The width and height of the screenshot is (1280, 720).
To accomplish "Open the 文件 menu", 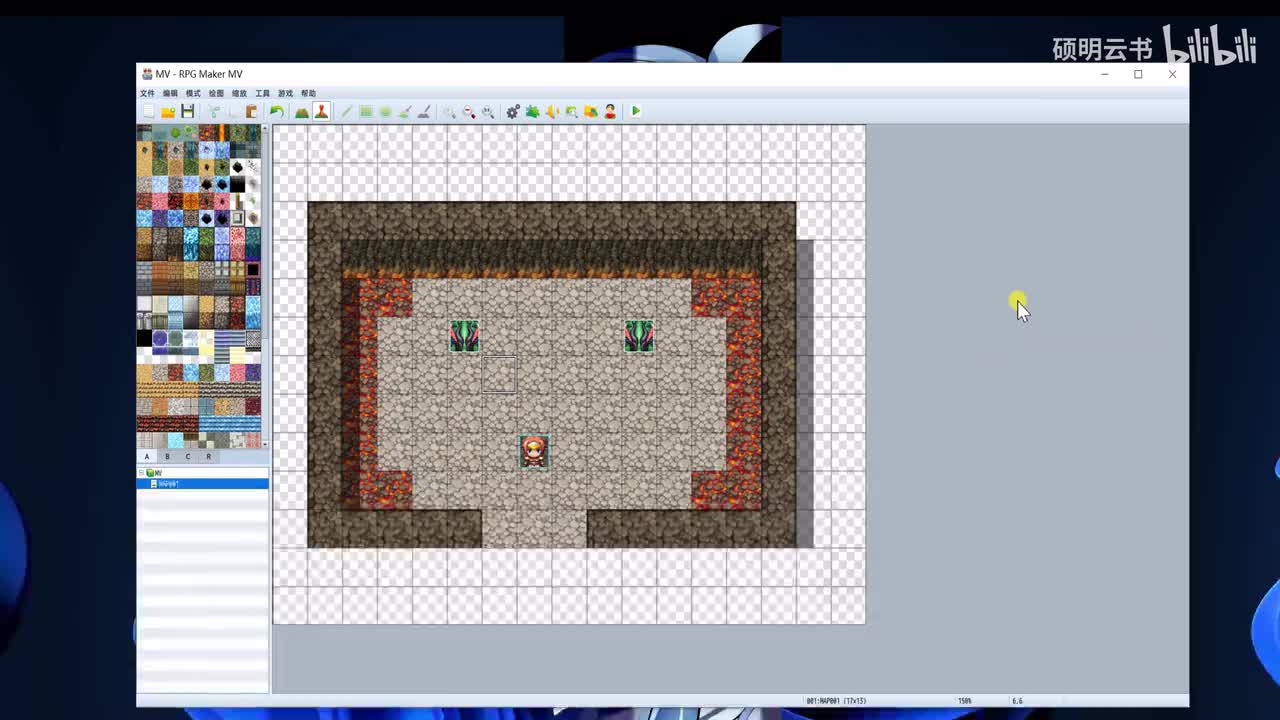I will [x=147, y=93].
